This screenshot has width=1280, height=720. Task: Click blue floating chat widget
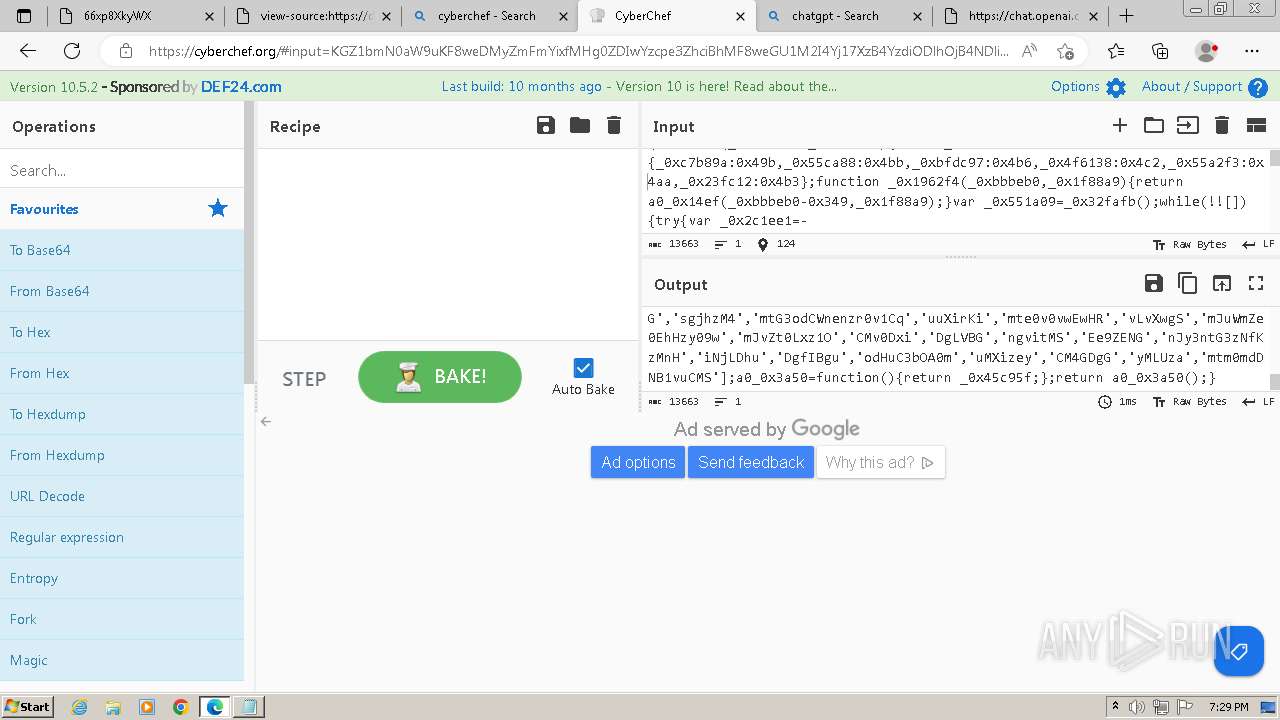pos(1238,651)
